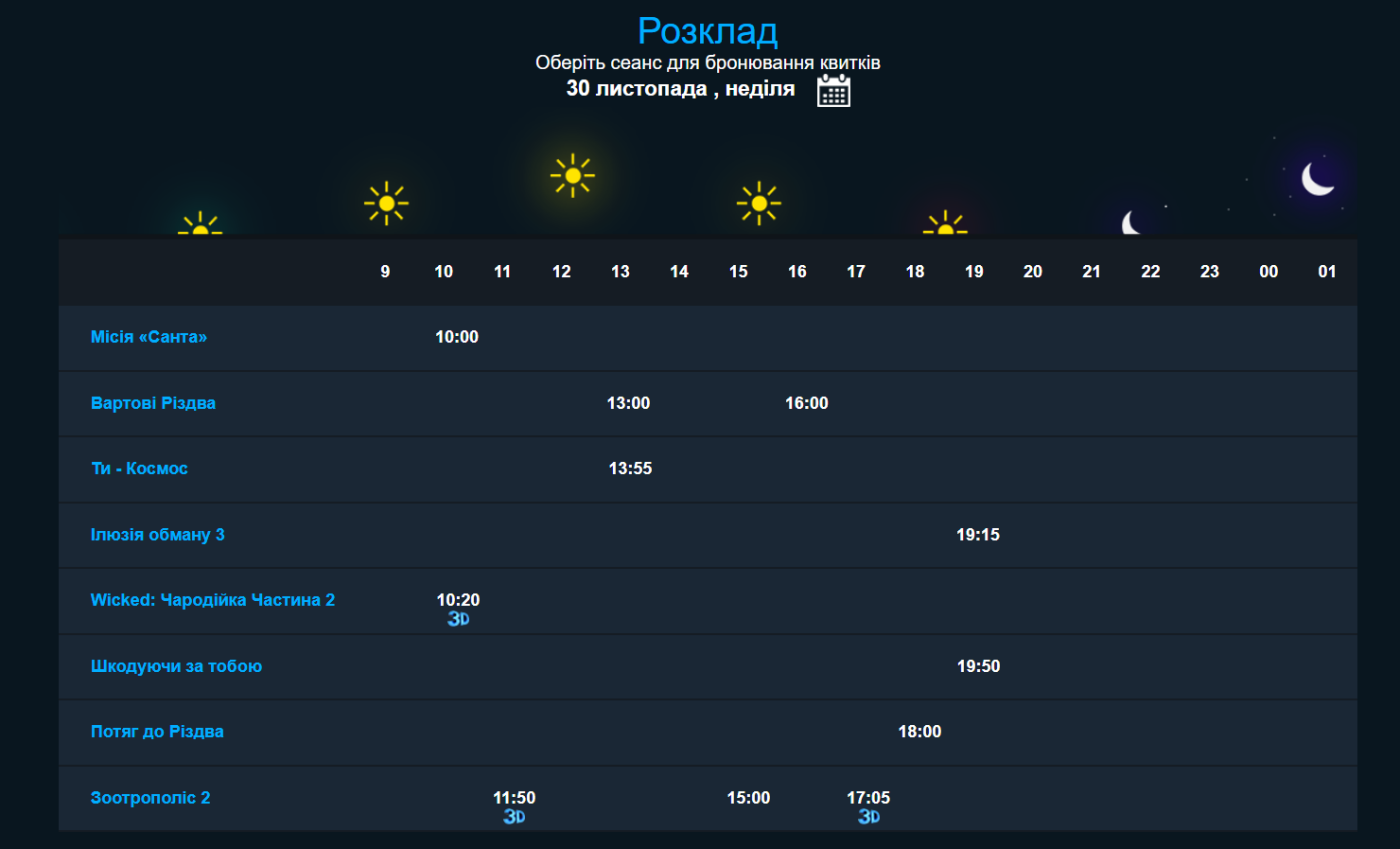Select 15:00 showtime for Зоотрополіс 2
1400x849 pixels.
748,798
